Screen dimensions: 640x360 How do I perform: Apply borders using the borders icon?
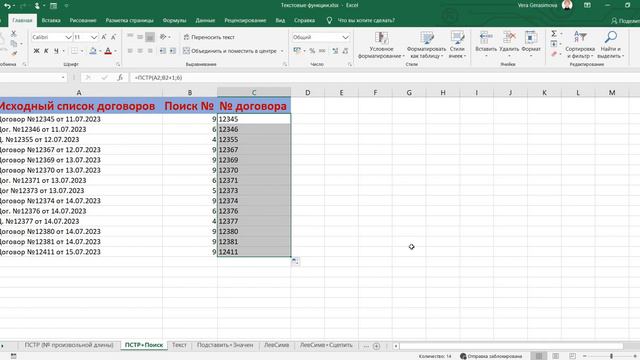[74, 51]
